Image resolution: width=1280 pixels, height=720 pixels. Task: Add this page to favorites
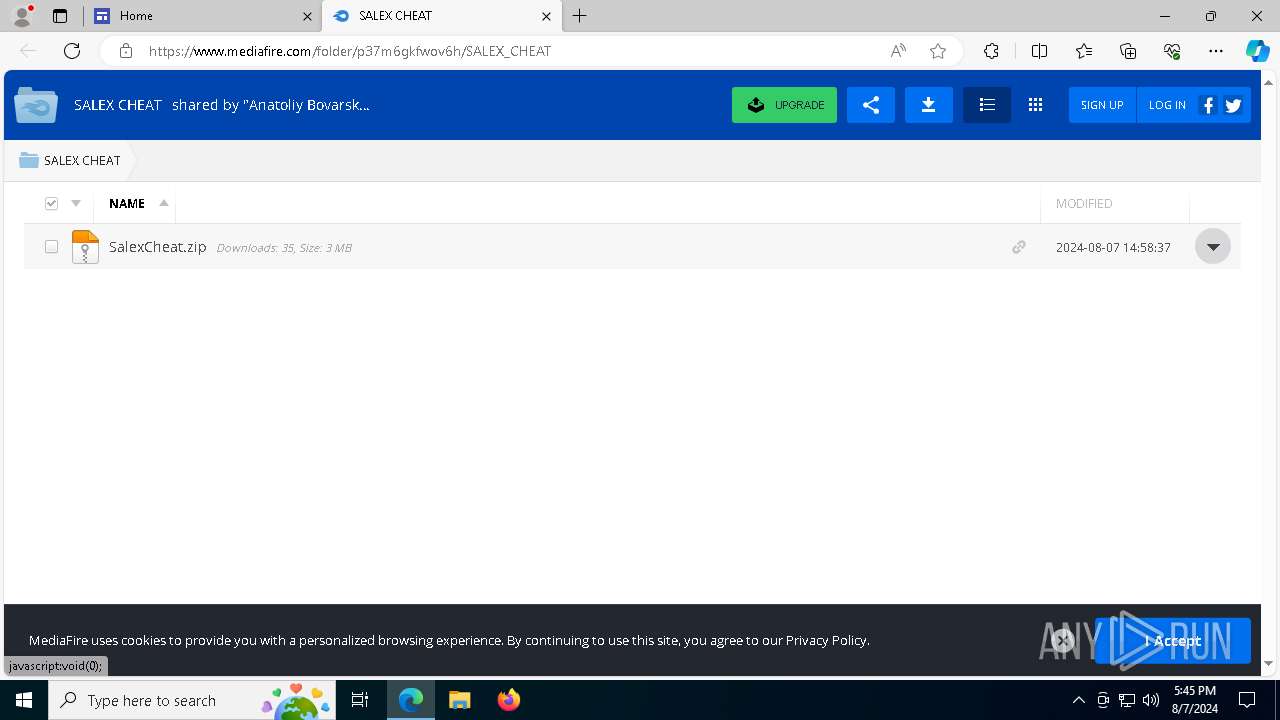click(937, 51)
